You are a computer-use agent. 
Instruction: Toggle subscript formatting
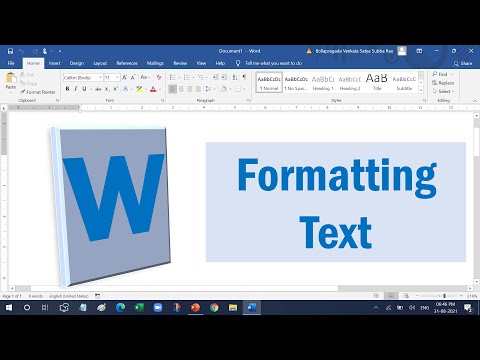pos(107,89)
